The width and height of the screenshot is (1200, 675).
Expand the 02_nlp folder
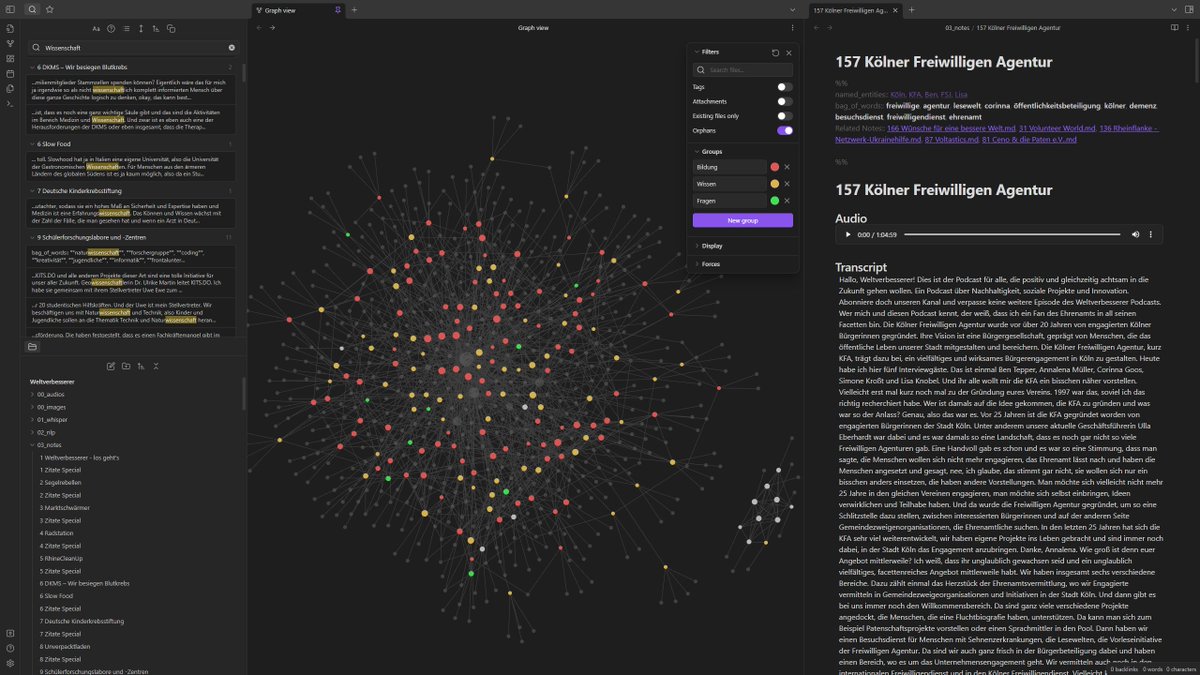45,431
